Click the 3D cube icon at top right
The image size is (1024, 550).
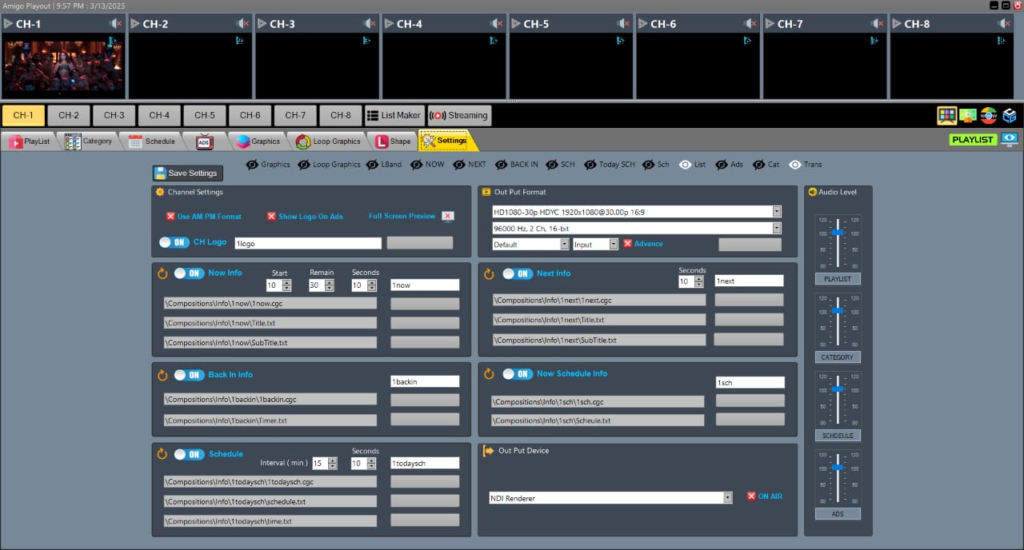coord(1009,116)
